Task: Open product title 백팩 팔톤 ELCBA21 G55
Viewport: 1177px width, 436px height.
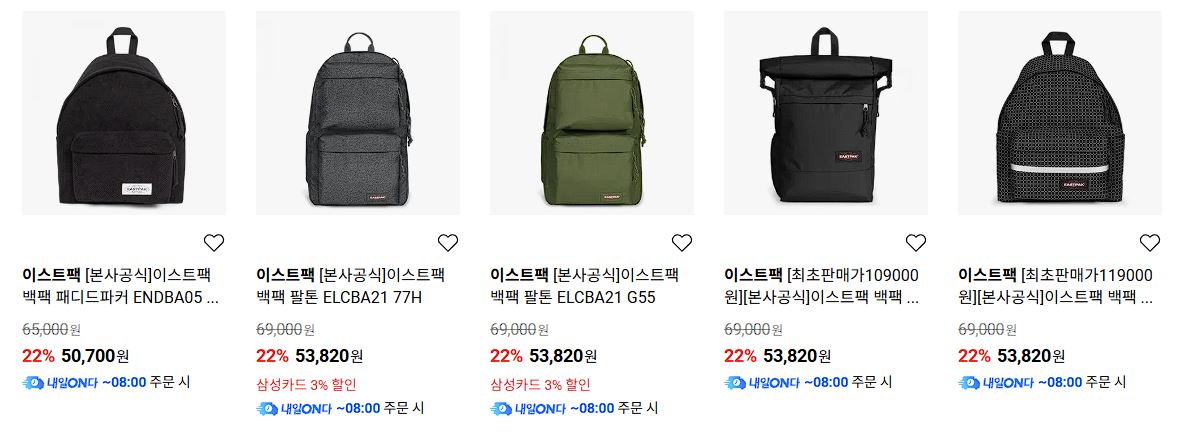Action: tap(585, 286)
